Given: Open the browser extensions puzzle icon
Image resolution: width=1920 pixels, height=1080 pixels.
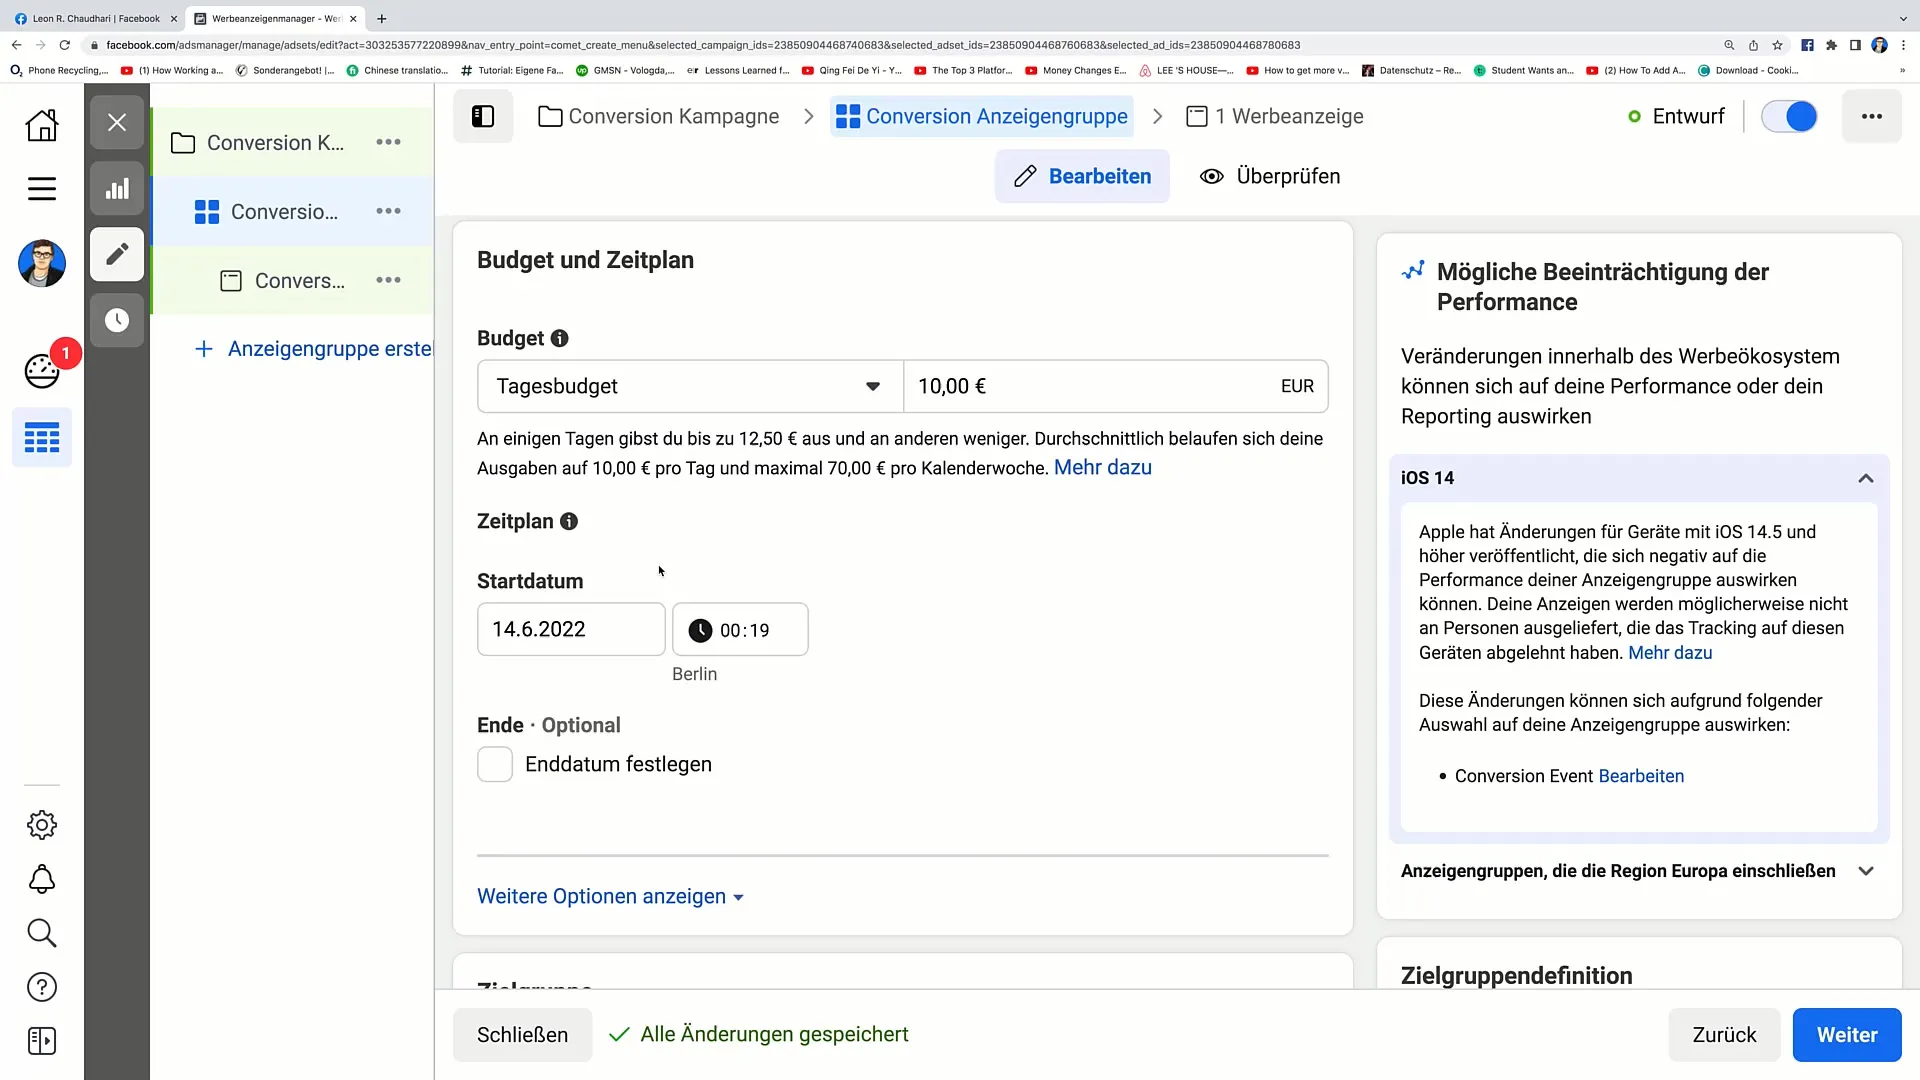Looking at the screenshot, I should coord(1831,45).
